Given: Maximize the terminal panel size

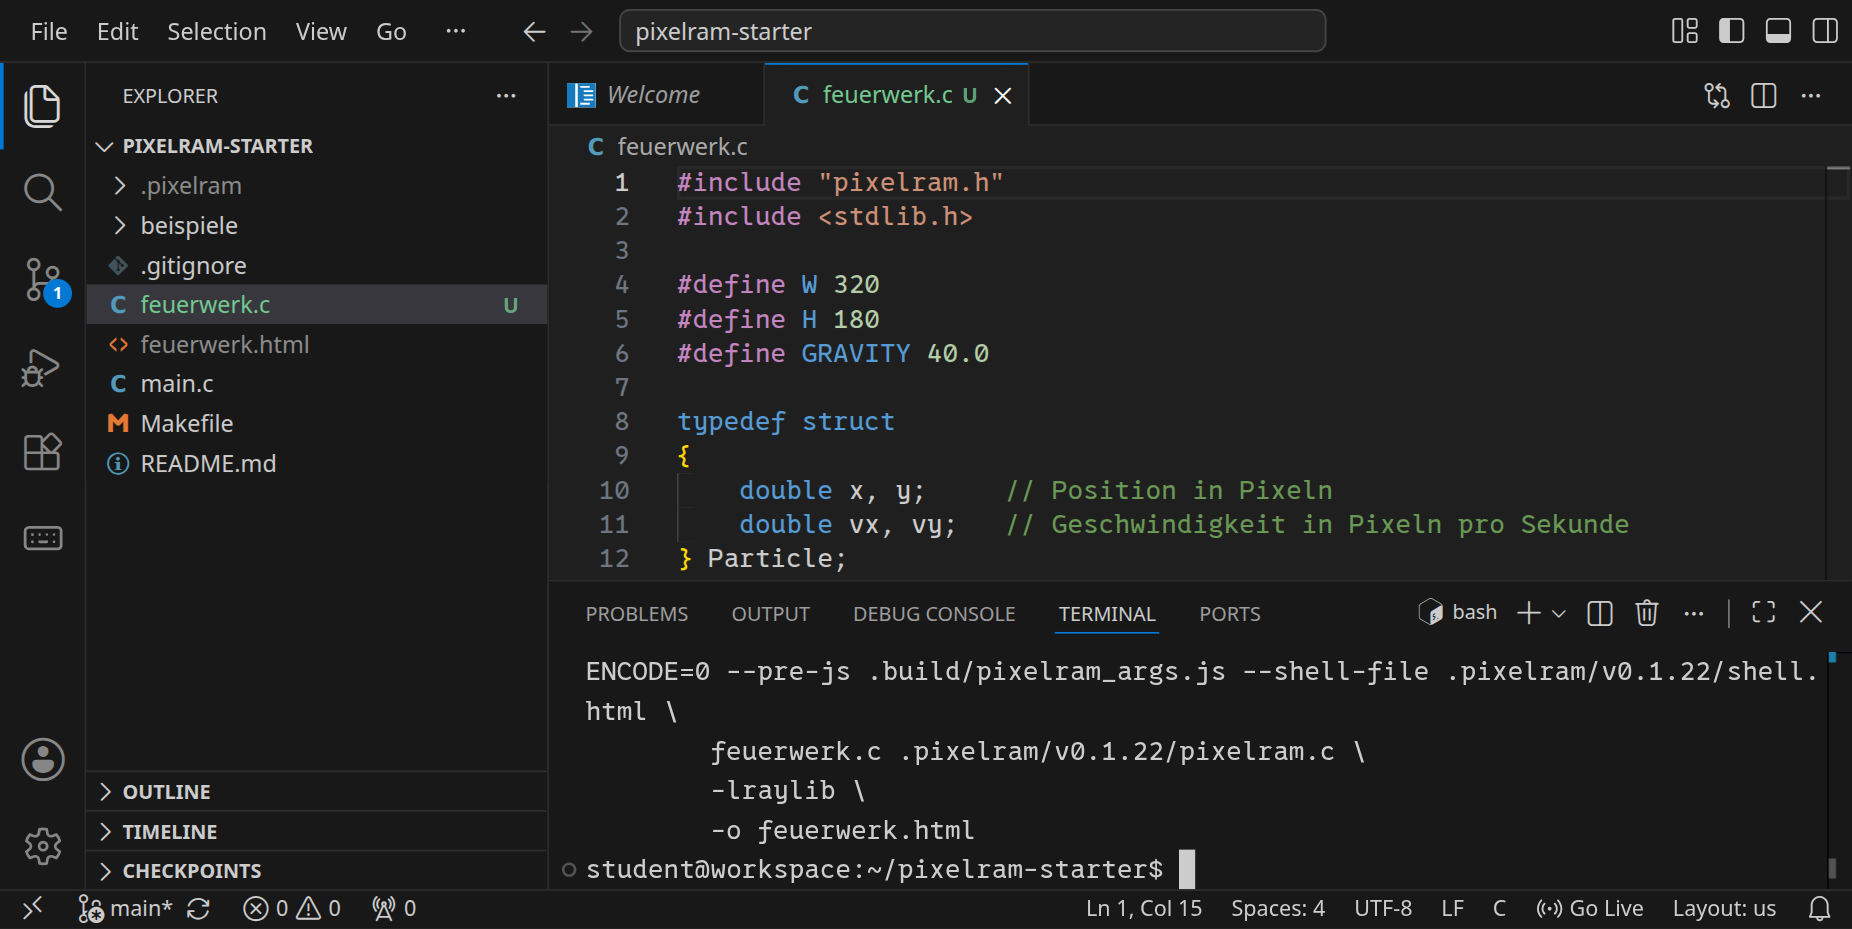Looking at the screenshot, I should click(1764, 612).
